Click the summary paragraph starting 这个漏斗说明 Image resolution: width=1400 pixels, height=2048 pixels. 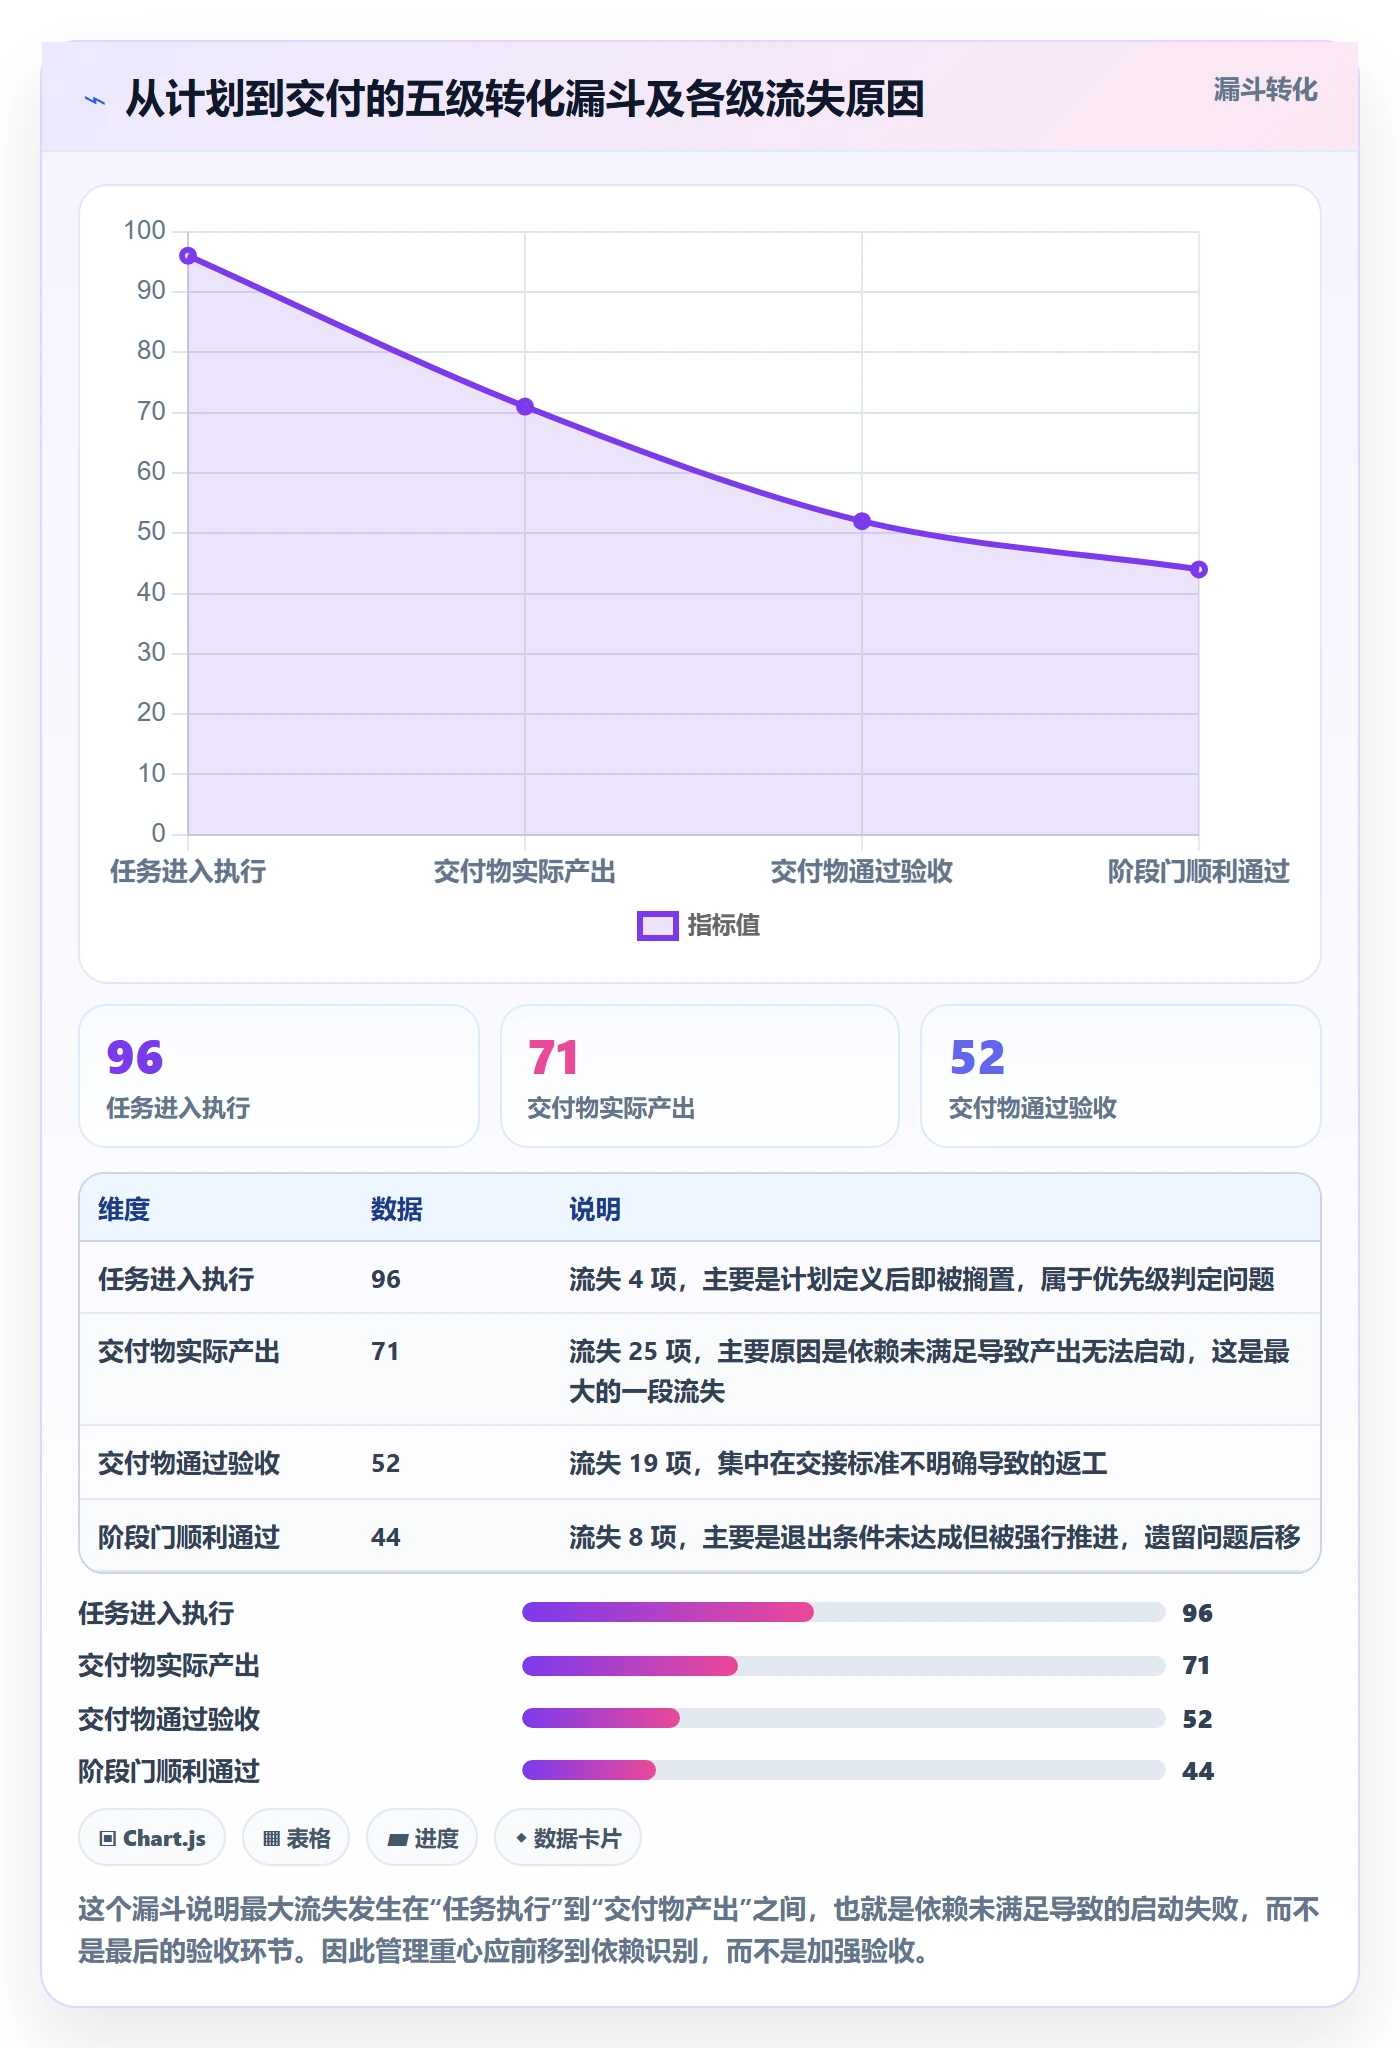tap(699, 1930)
